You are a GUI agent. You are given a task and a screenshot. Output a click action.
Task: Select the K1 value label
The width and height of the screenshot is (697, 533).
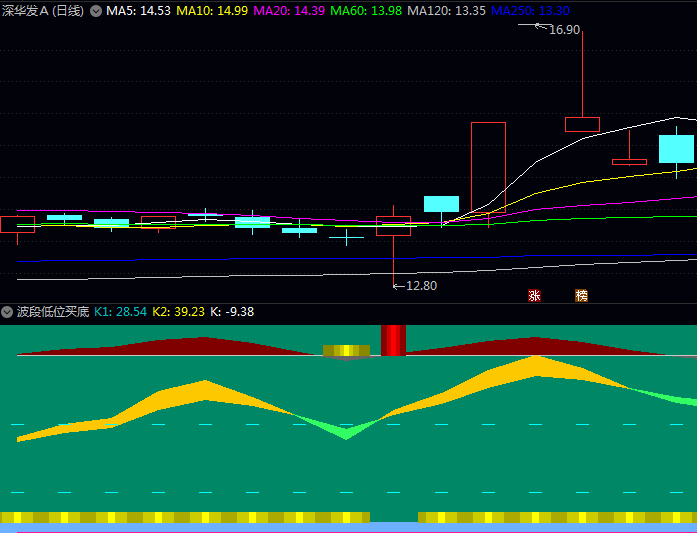(x=120, y=312)
